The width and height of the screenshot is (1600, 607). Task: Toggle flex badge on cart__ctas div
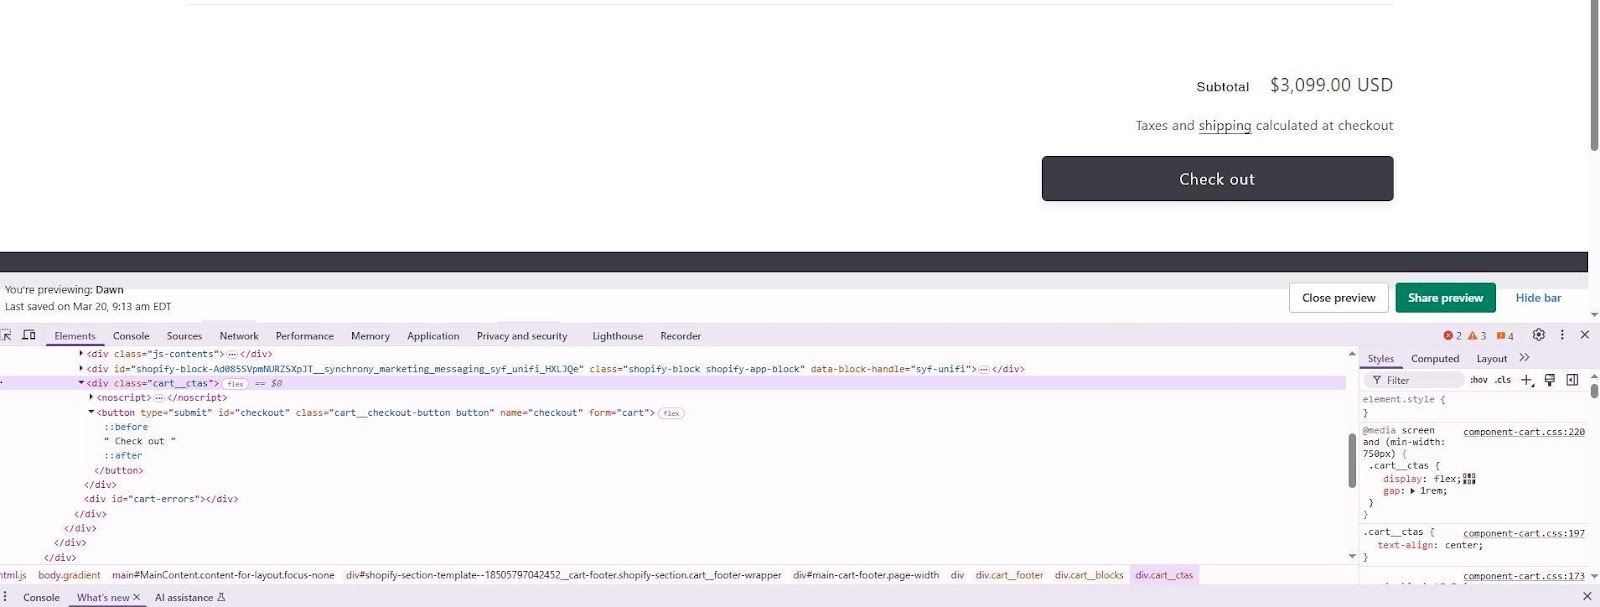[235, 384]
